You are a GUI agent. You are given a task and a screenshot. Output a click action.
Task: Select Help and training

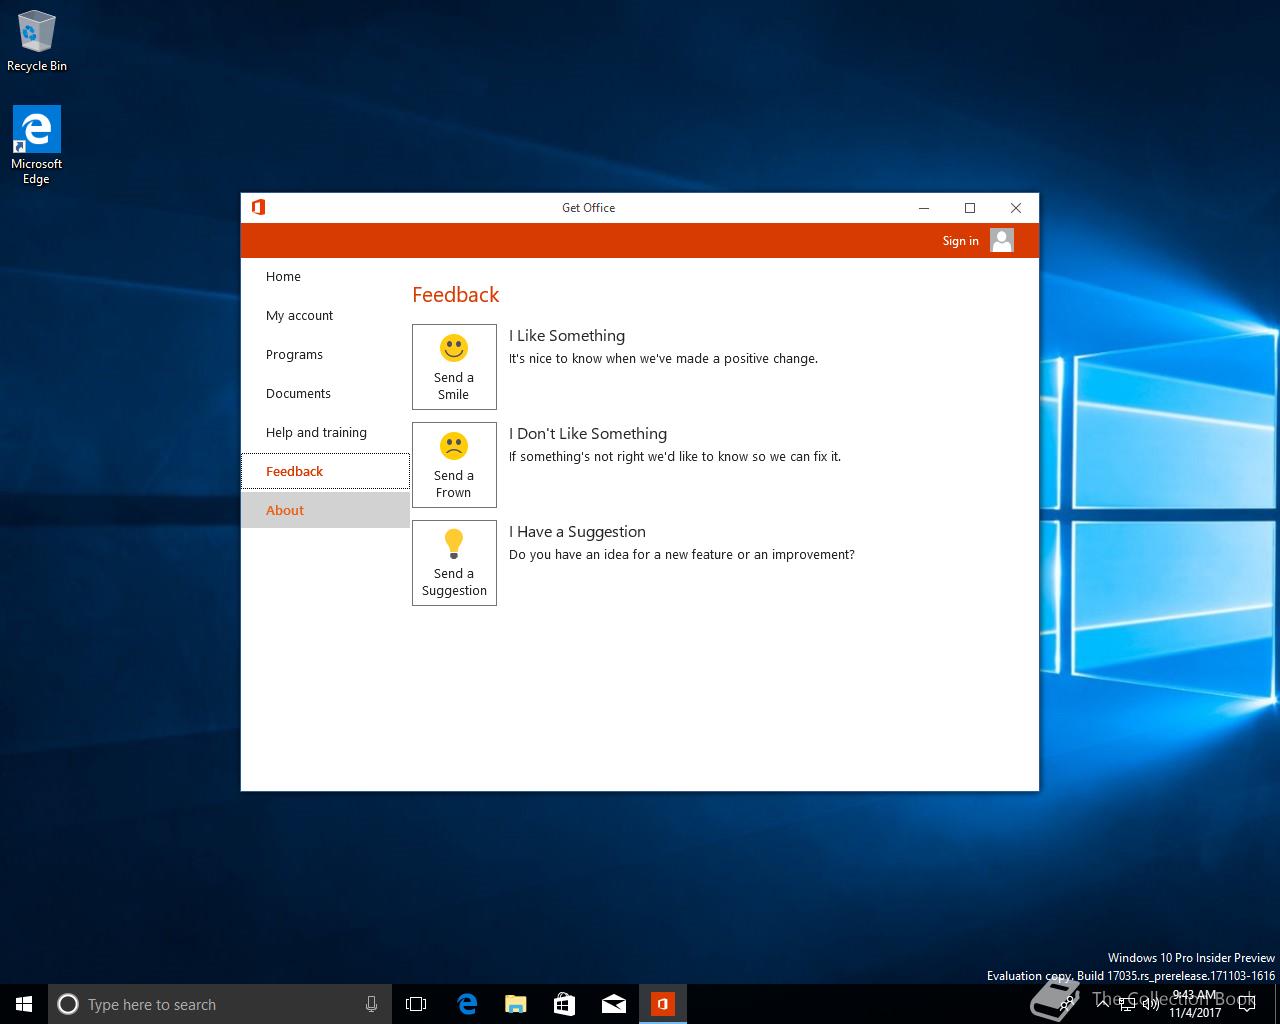click(325, 433)
